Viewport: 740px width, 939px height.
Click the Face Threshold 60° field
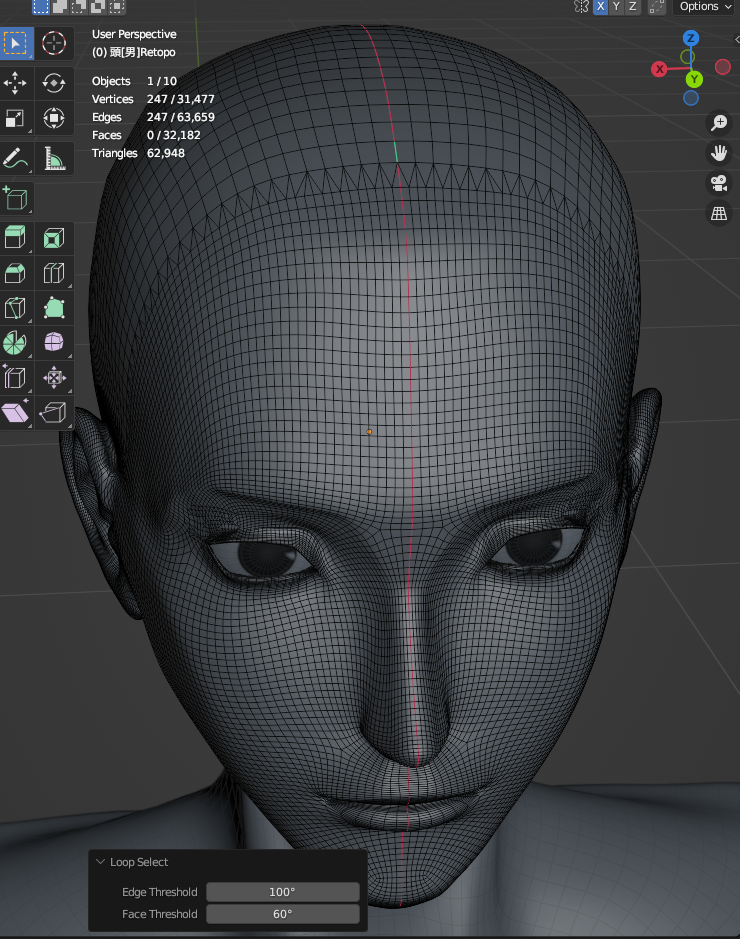point(283,914)
